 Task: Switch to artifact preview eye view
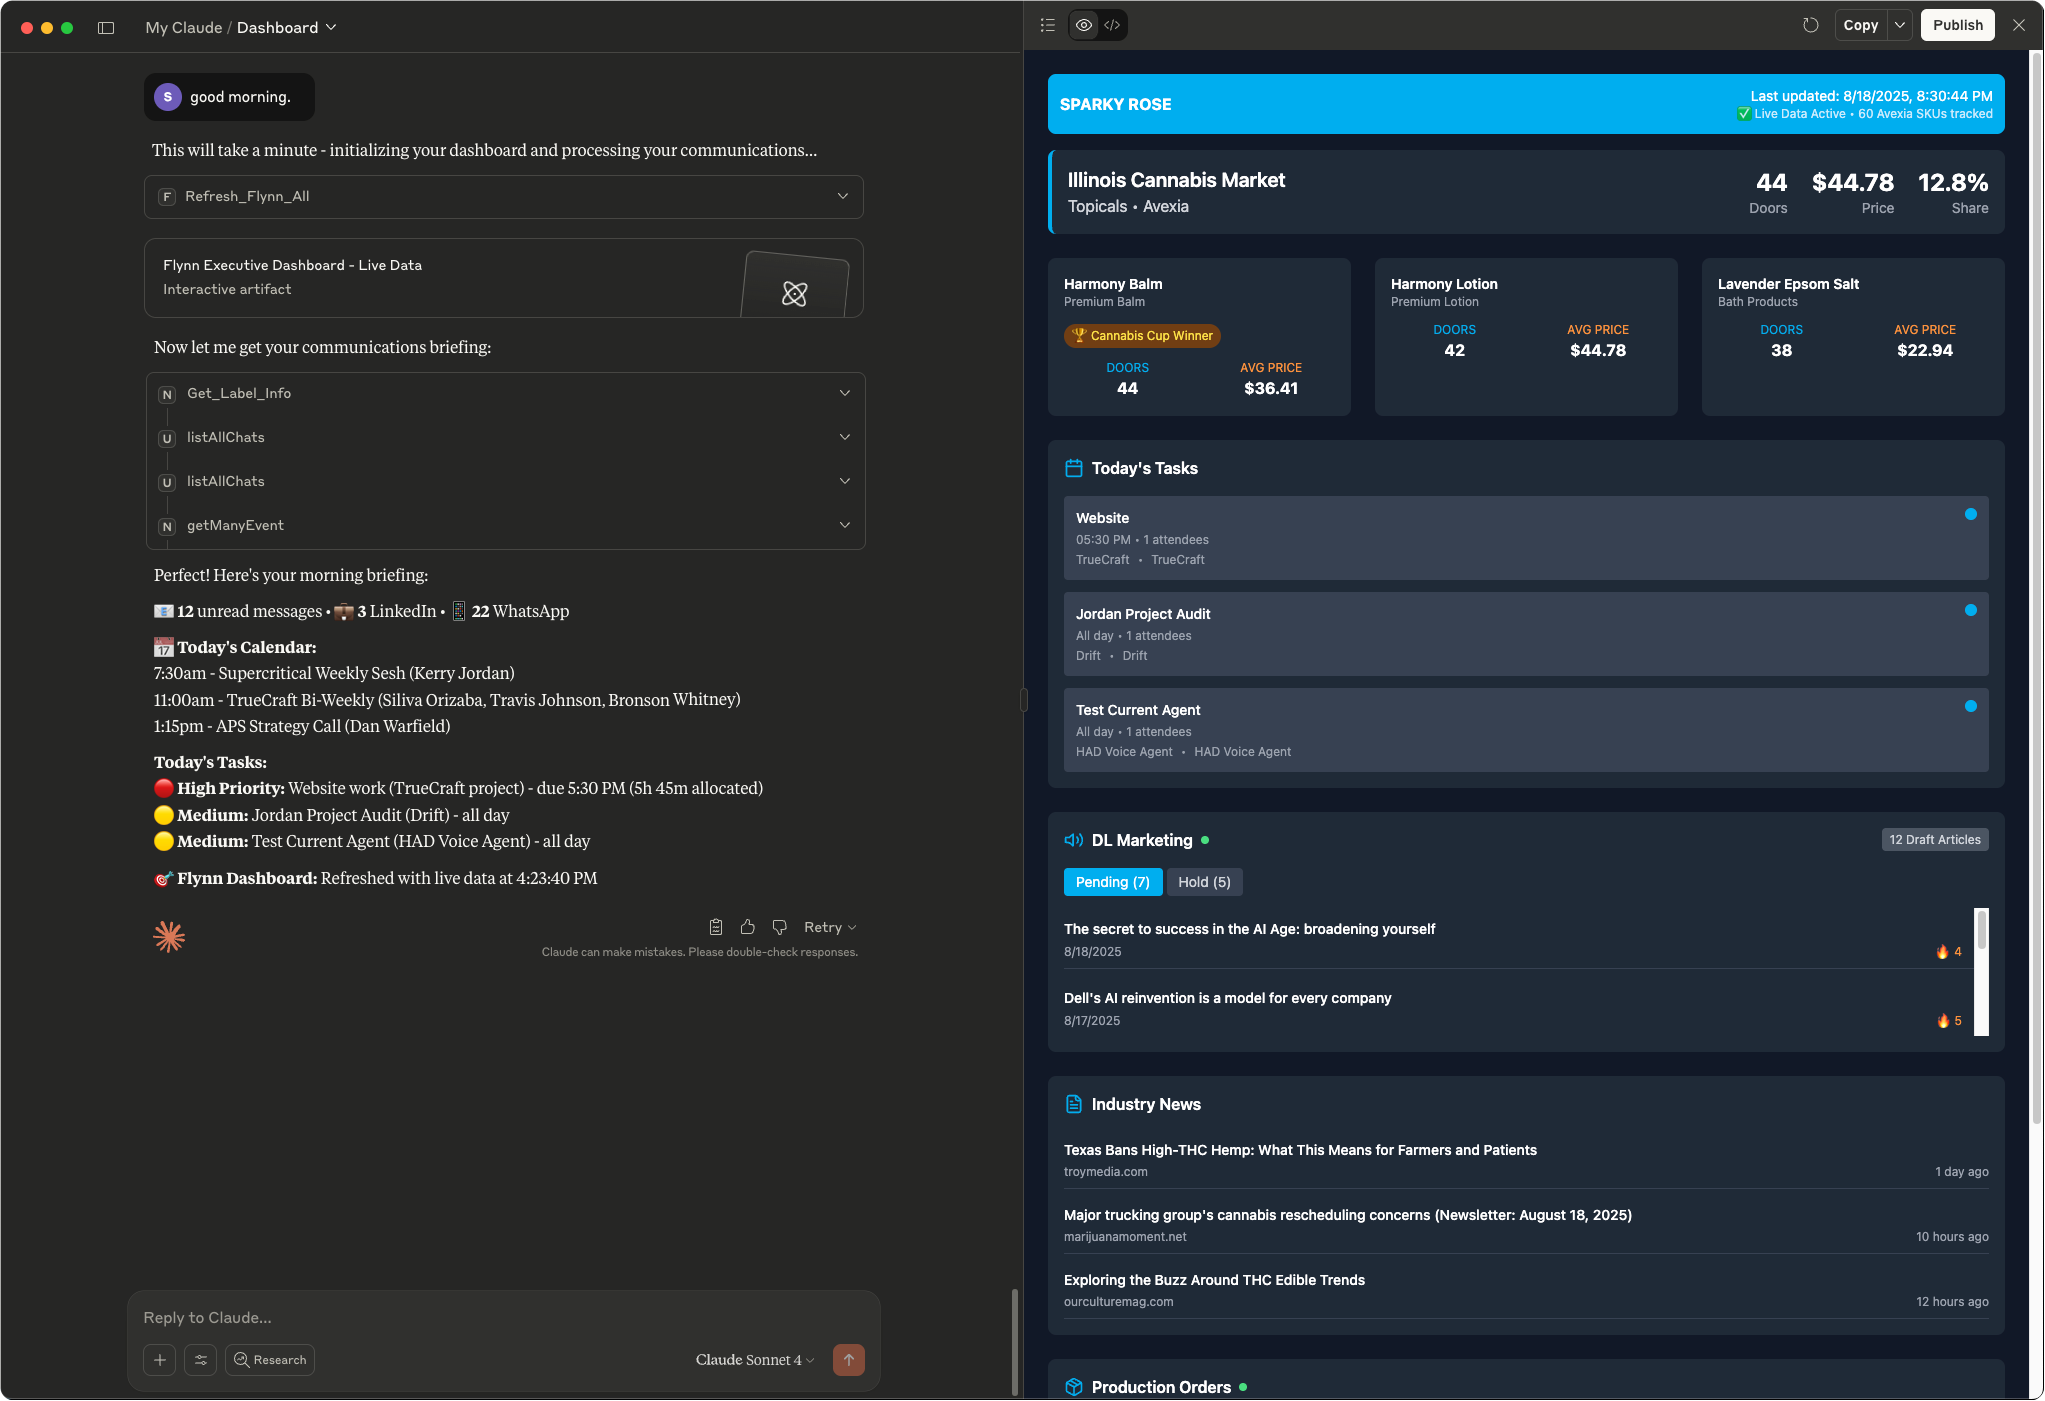[x=1084, y=25]
